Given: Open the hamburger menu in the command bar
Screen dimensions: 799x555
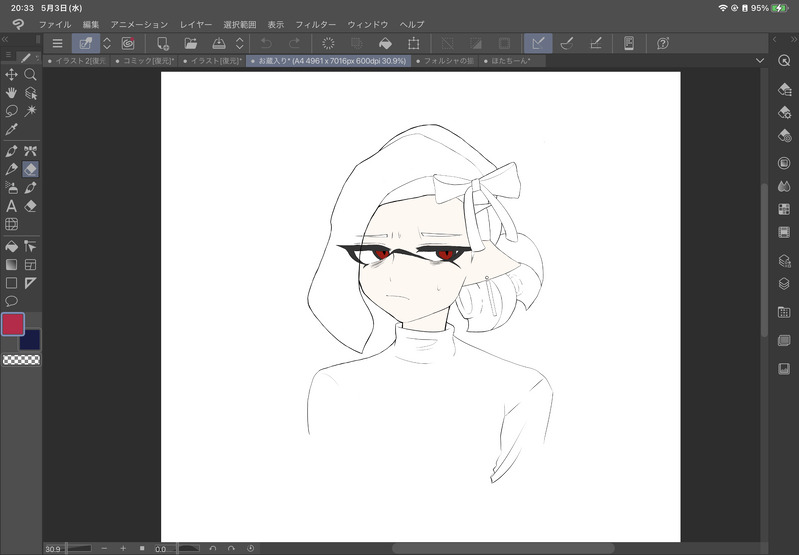Looking at the screenshot, I should pyautogui.click(x=57, y=43).
